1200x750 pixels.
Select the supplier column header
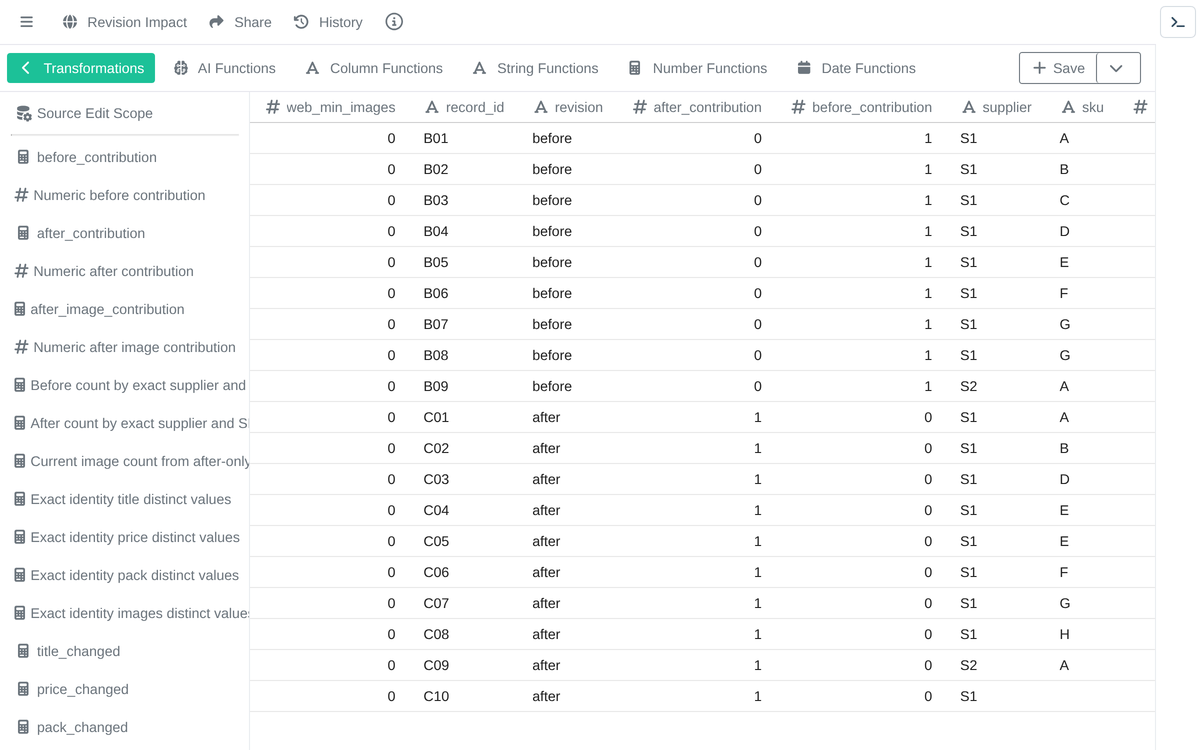(997, 107)
